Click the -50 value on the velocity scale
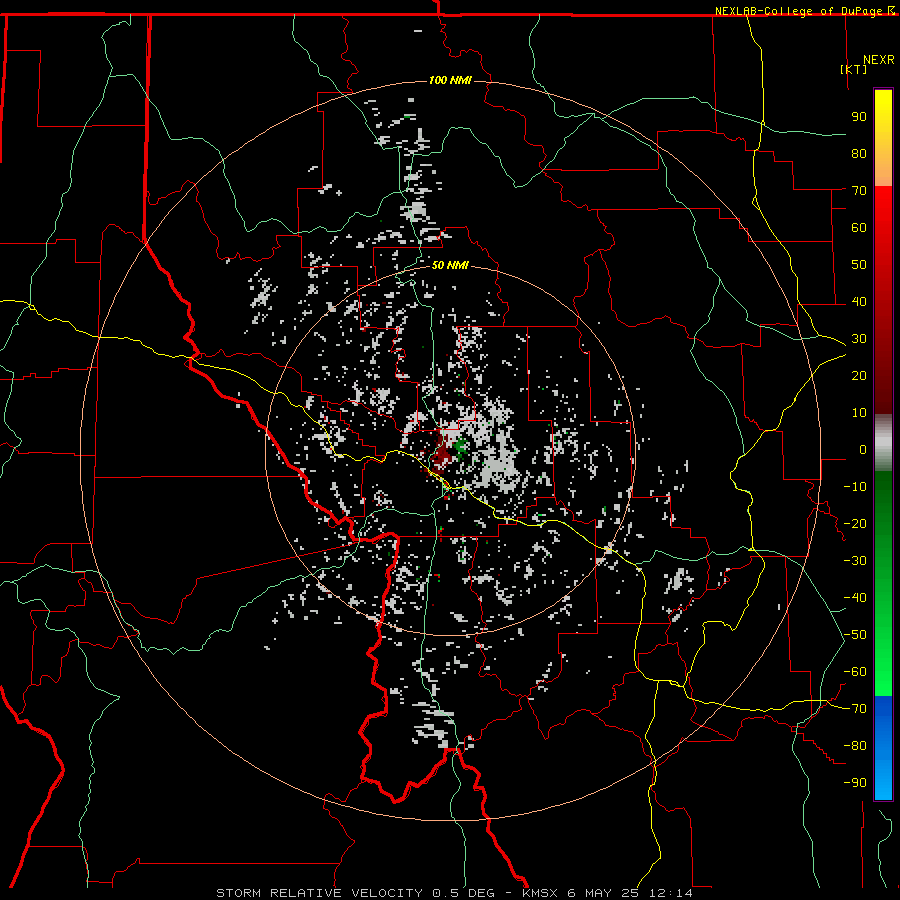The height and width of the screenshot is (900, 900). pyautogui.click(x=855, y=635)
